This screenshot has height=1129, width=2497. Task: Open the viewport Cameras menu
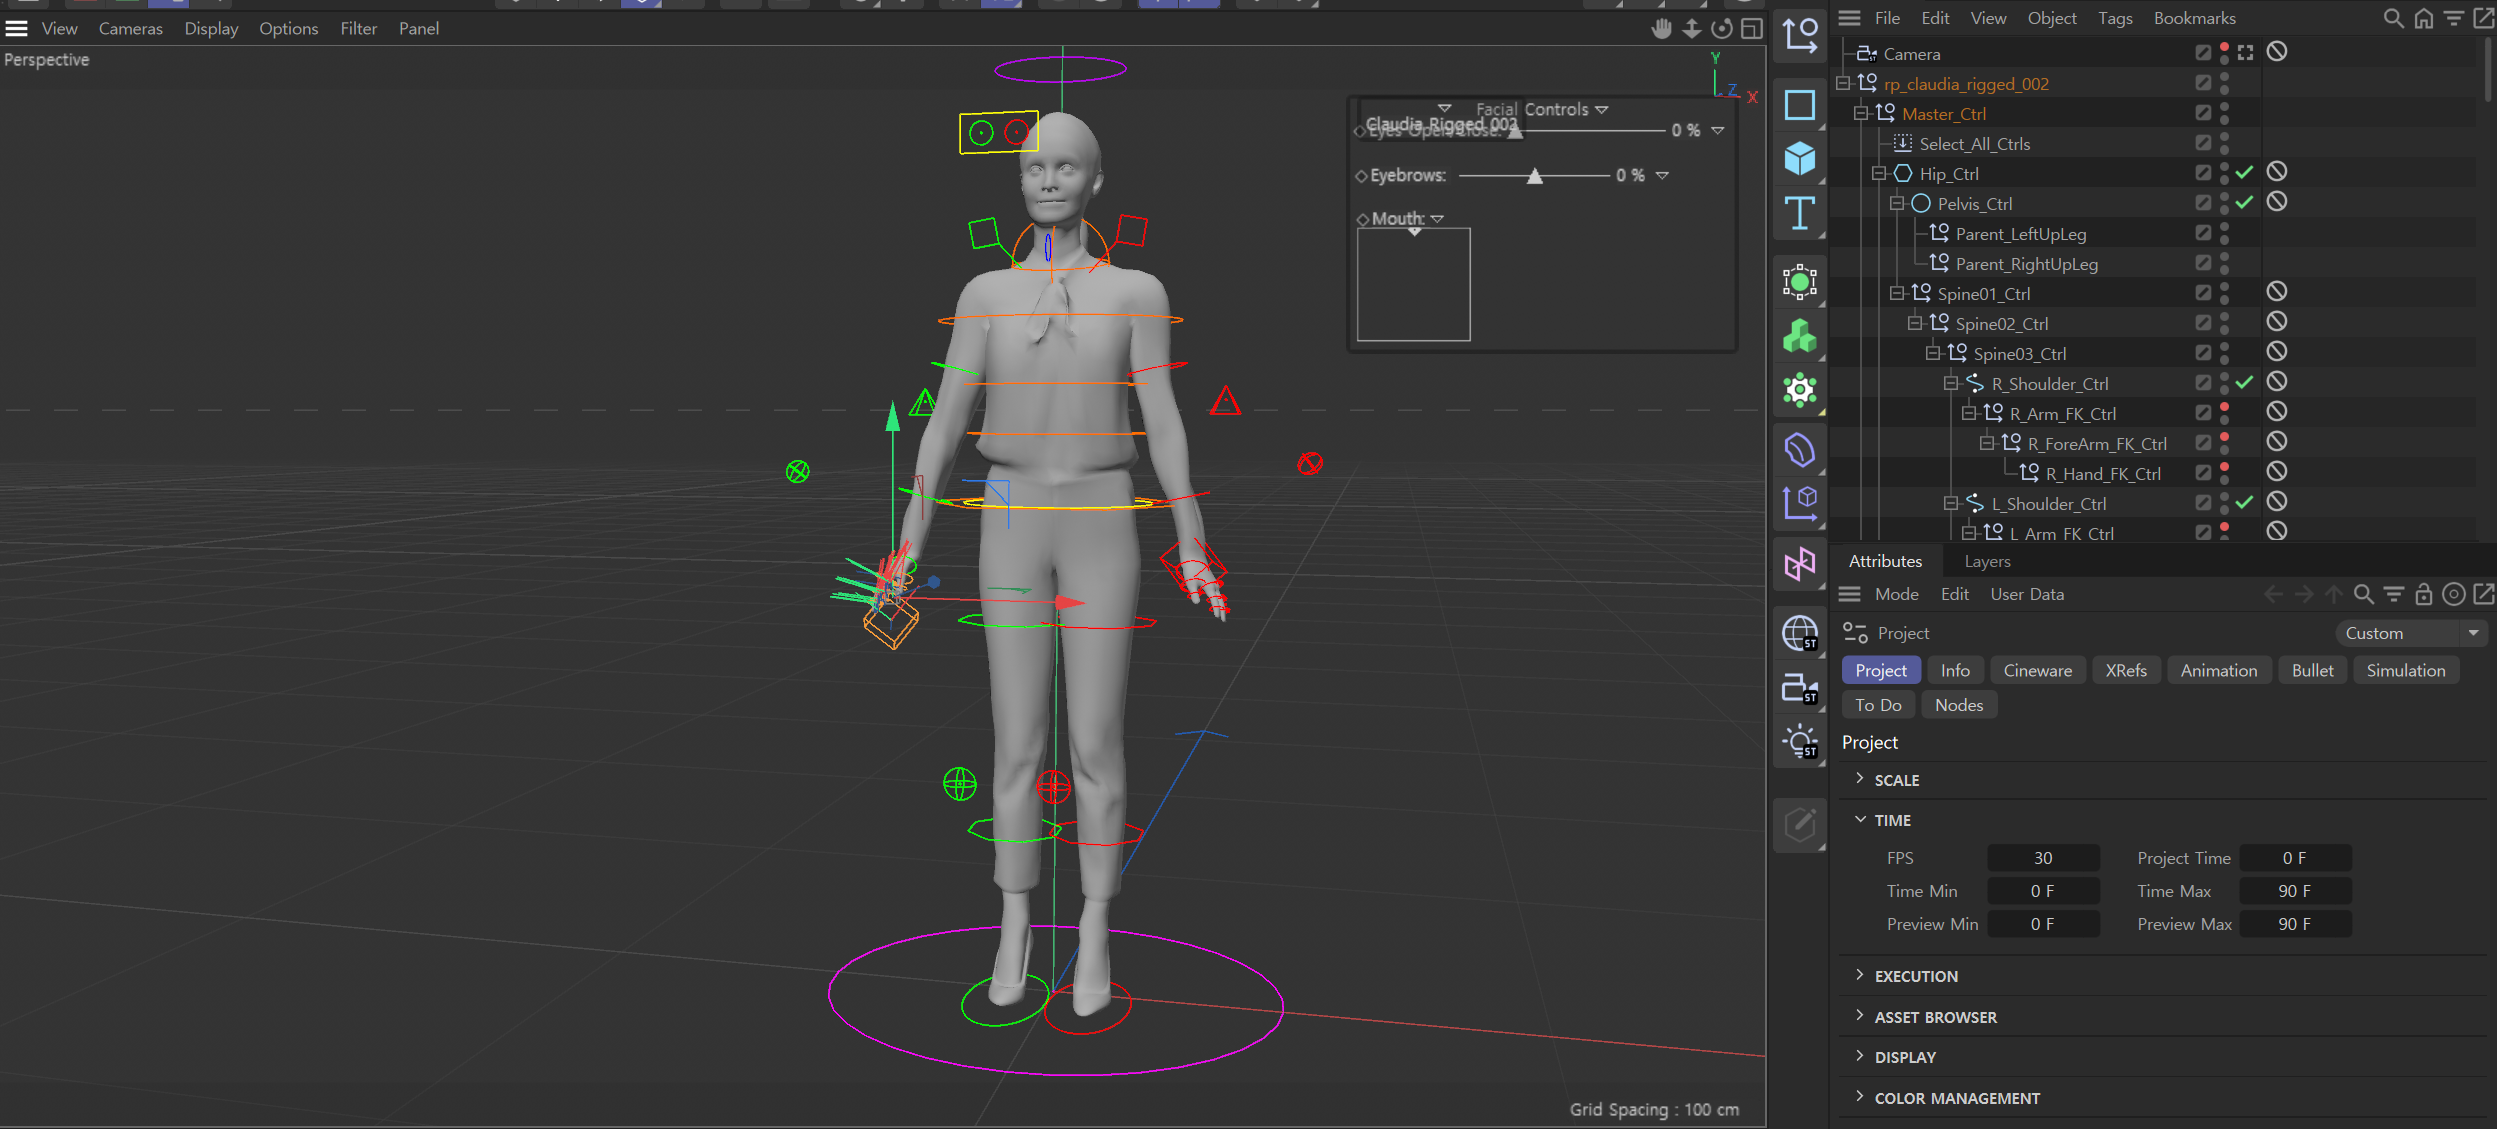[130, 29]
